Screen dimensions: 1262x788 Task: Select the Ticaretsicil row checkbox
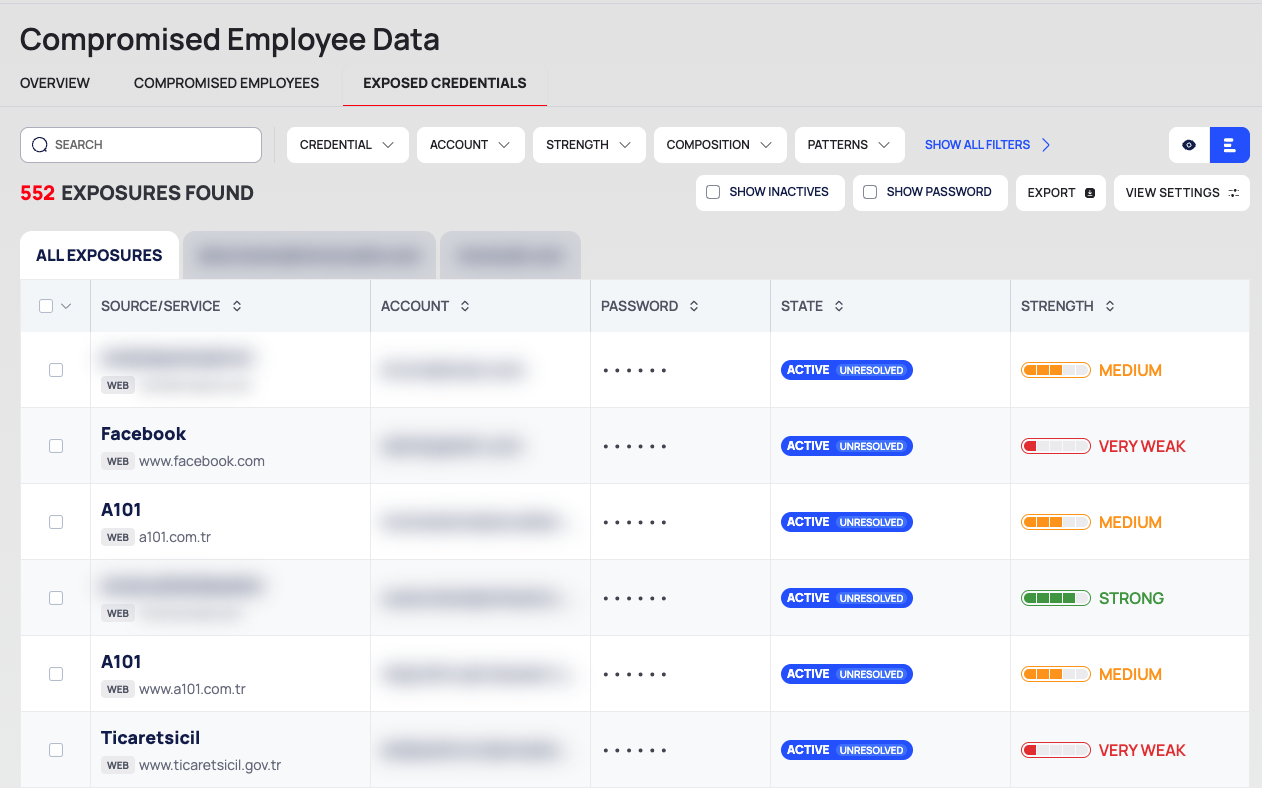(56, 750)
